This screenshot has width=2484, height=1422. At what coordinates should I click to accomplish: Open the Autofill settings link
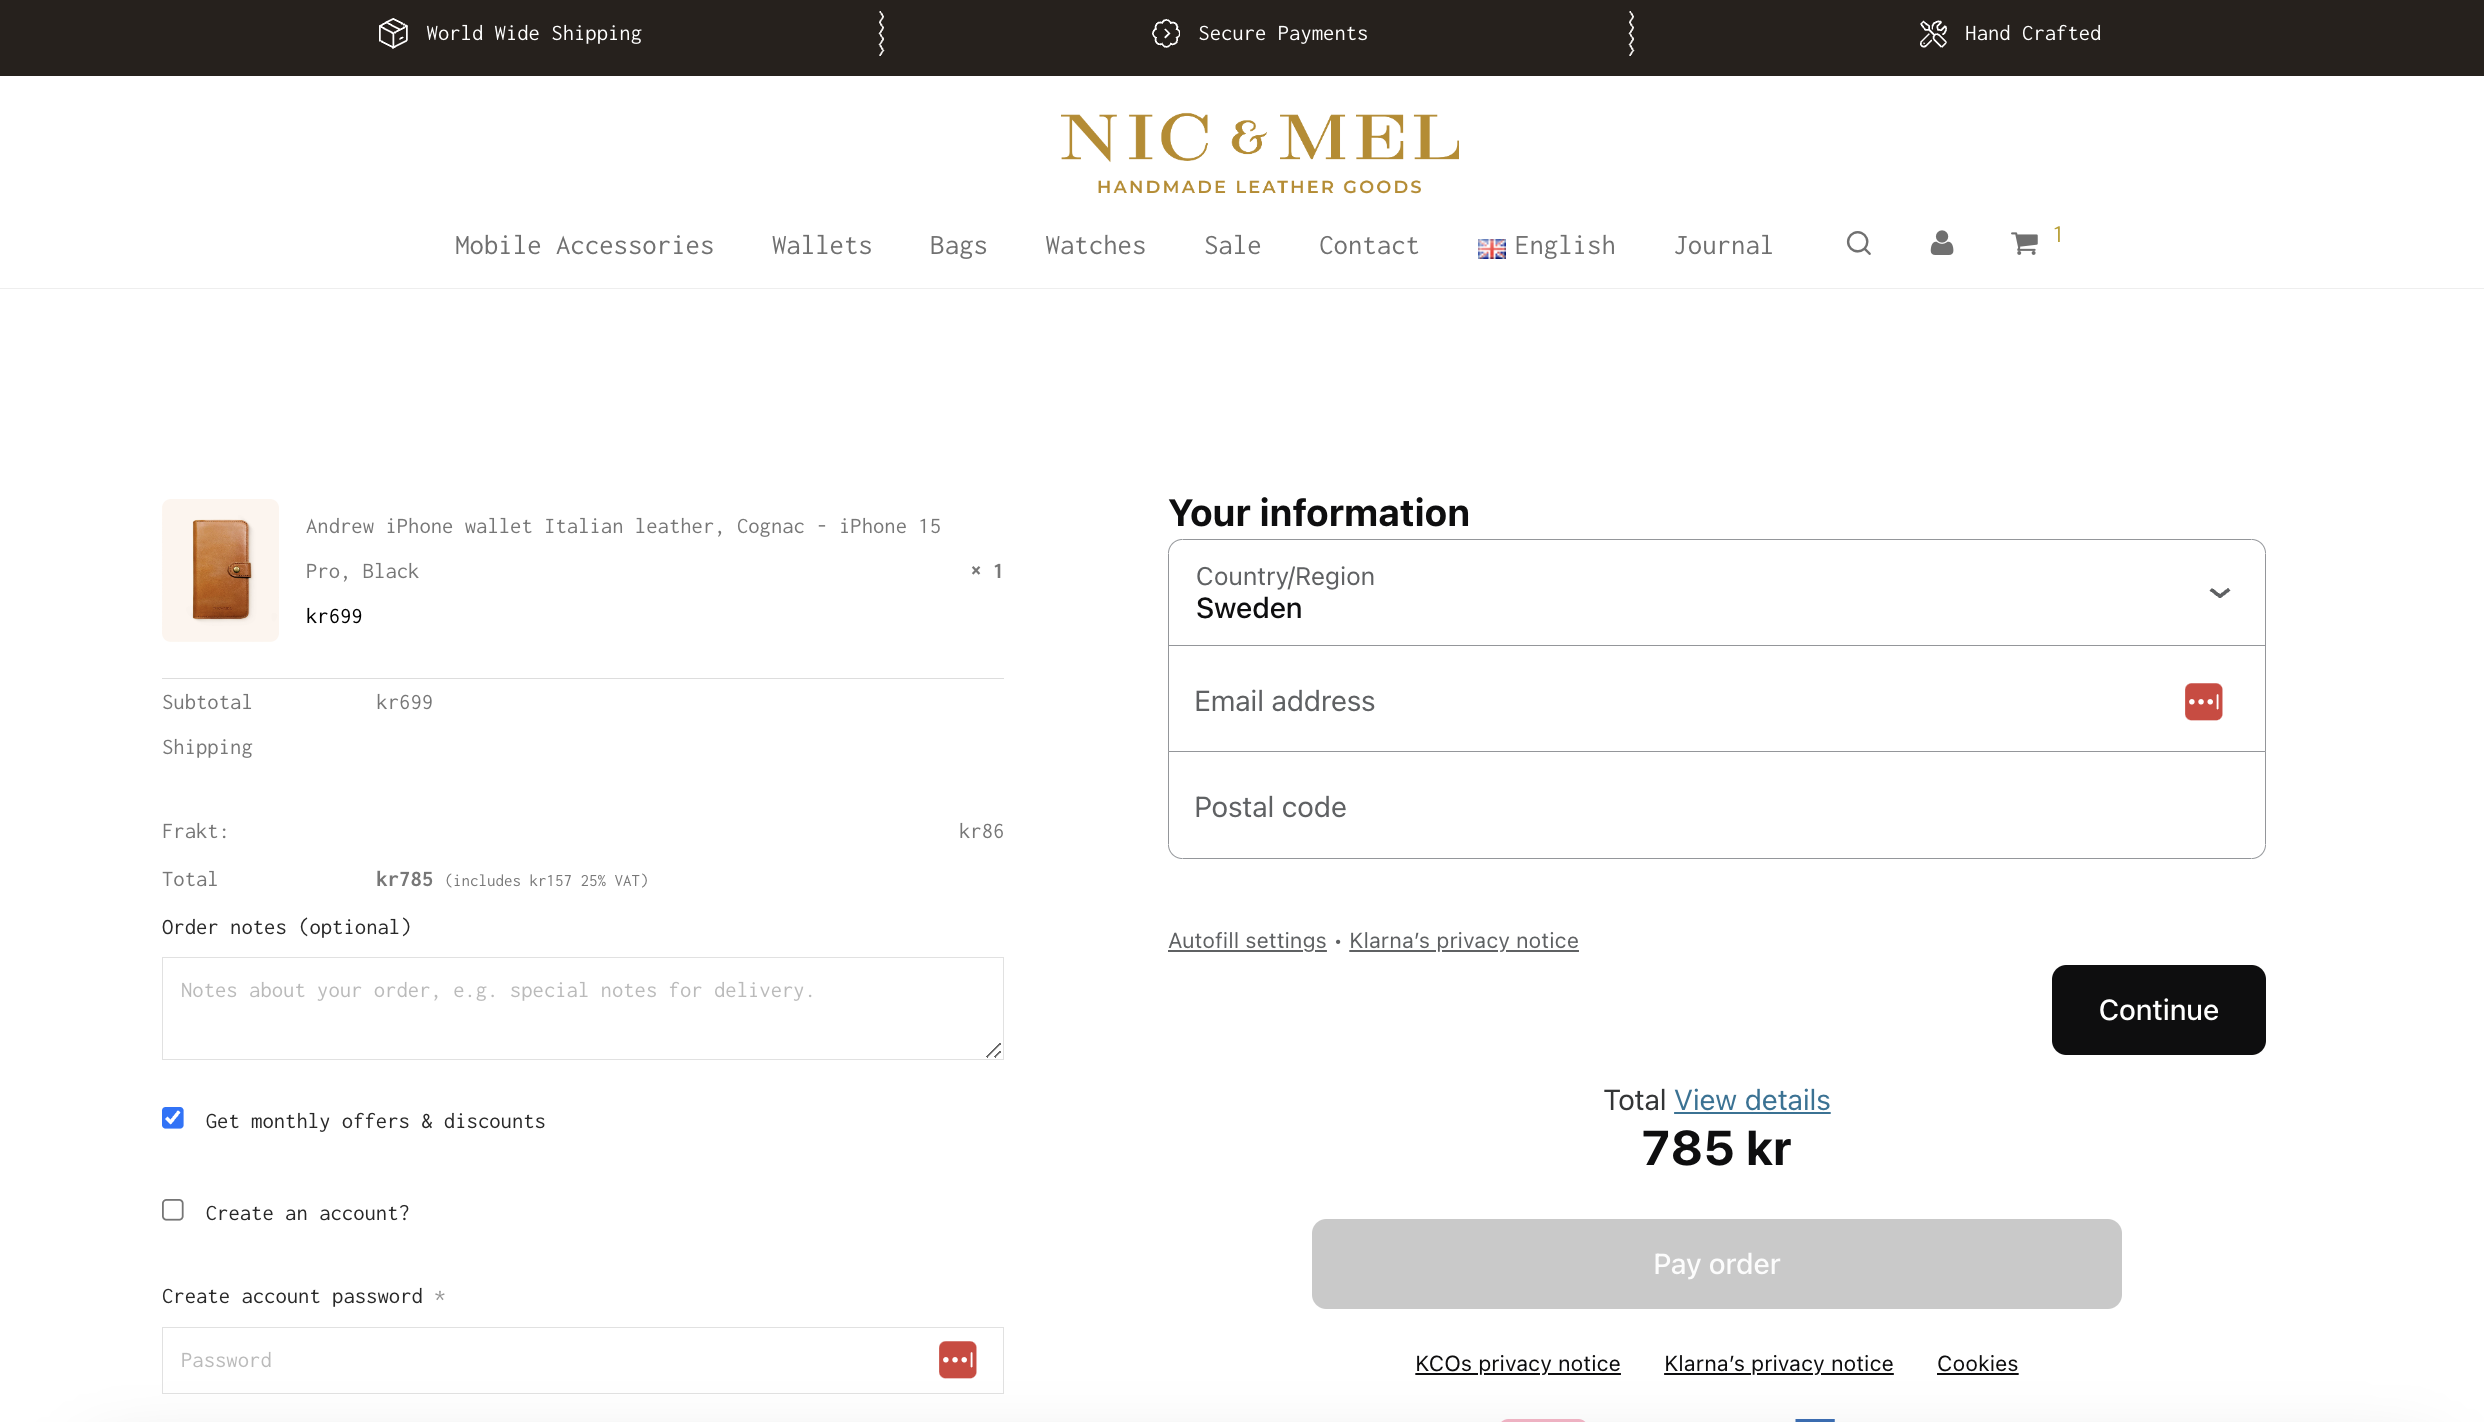[x=1247, y=941]
